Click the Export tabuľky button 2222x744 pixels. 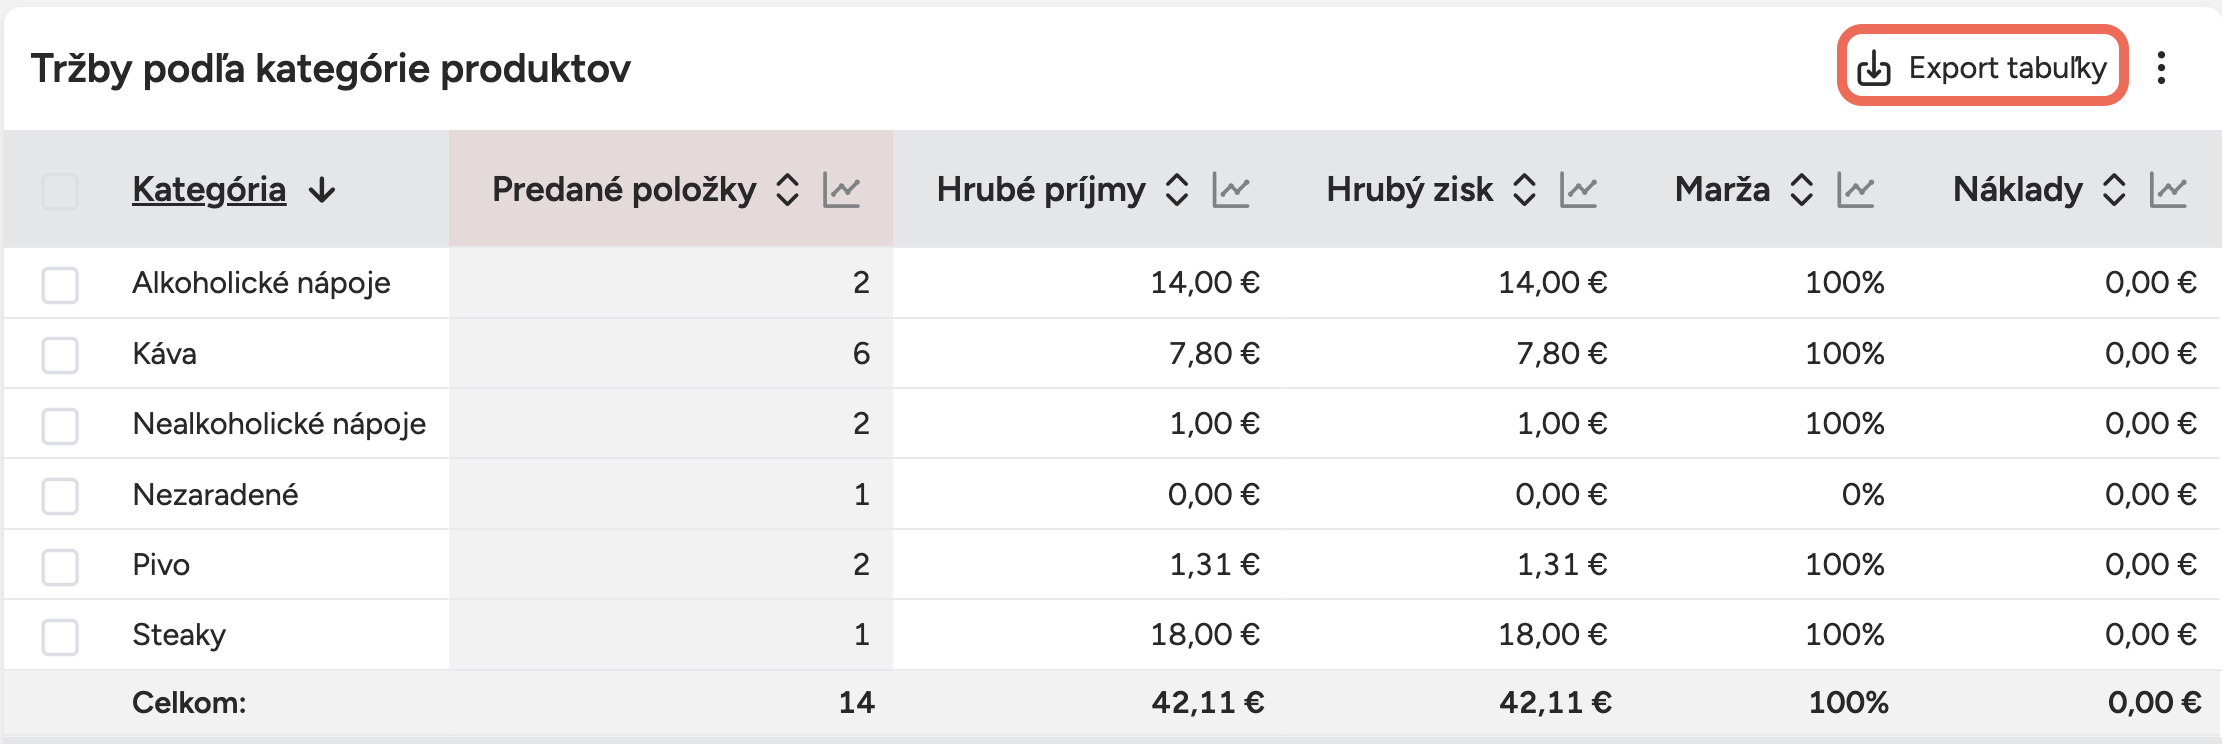pyautogui.click(x=1985, y=67)
